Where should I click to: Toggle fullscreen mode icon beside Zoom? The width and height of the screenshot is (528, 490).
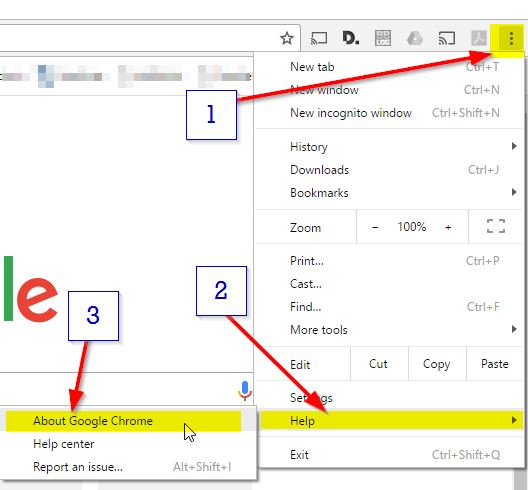[x=496, y=226]
